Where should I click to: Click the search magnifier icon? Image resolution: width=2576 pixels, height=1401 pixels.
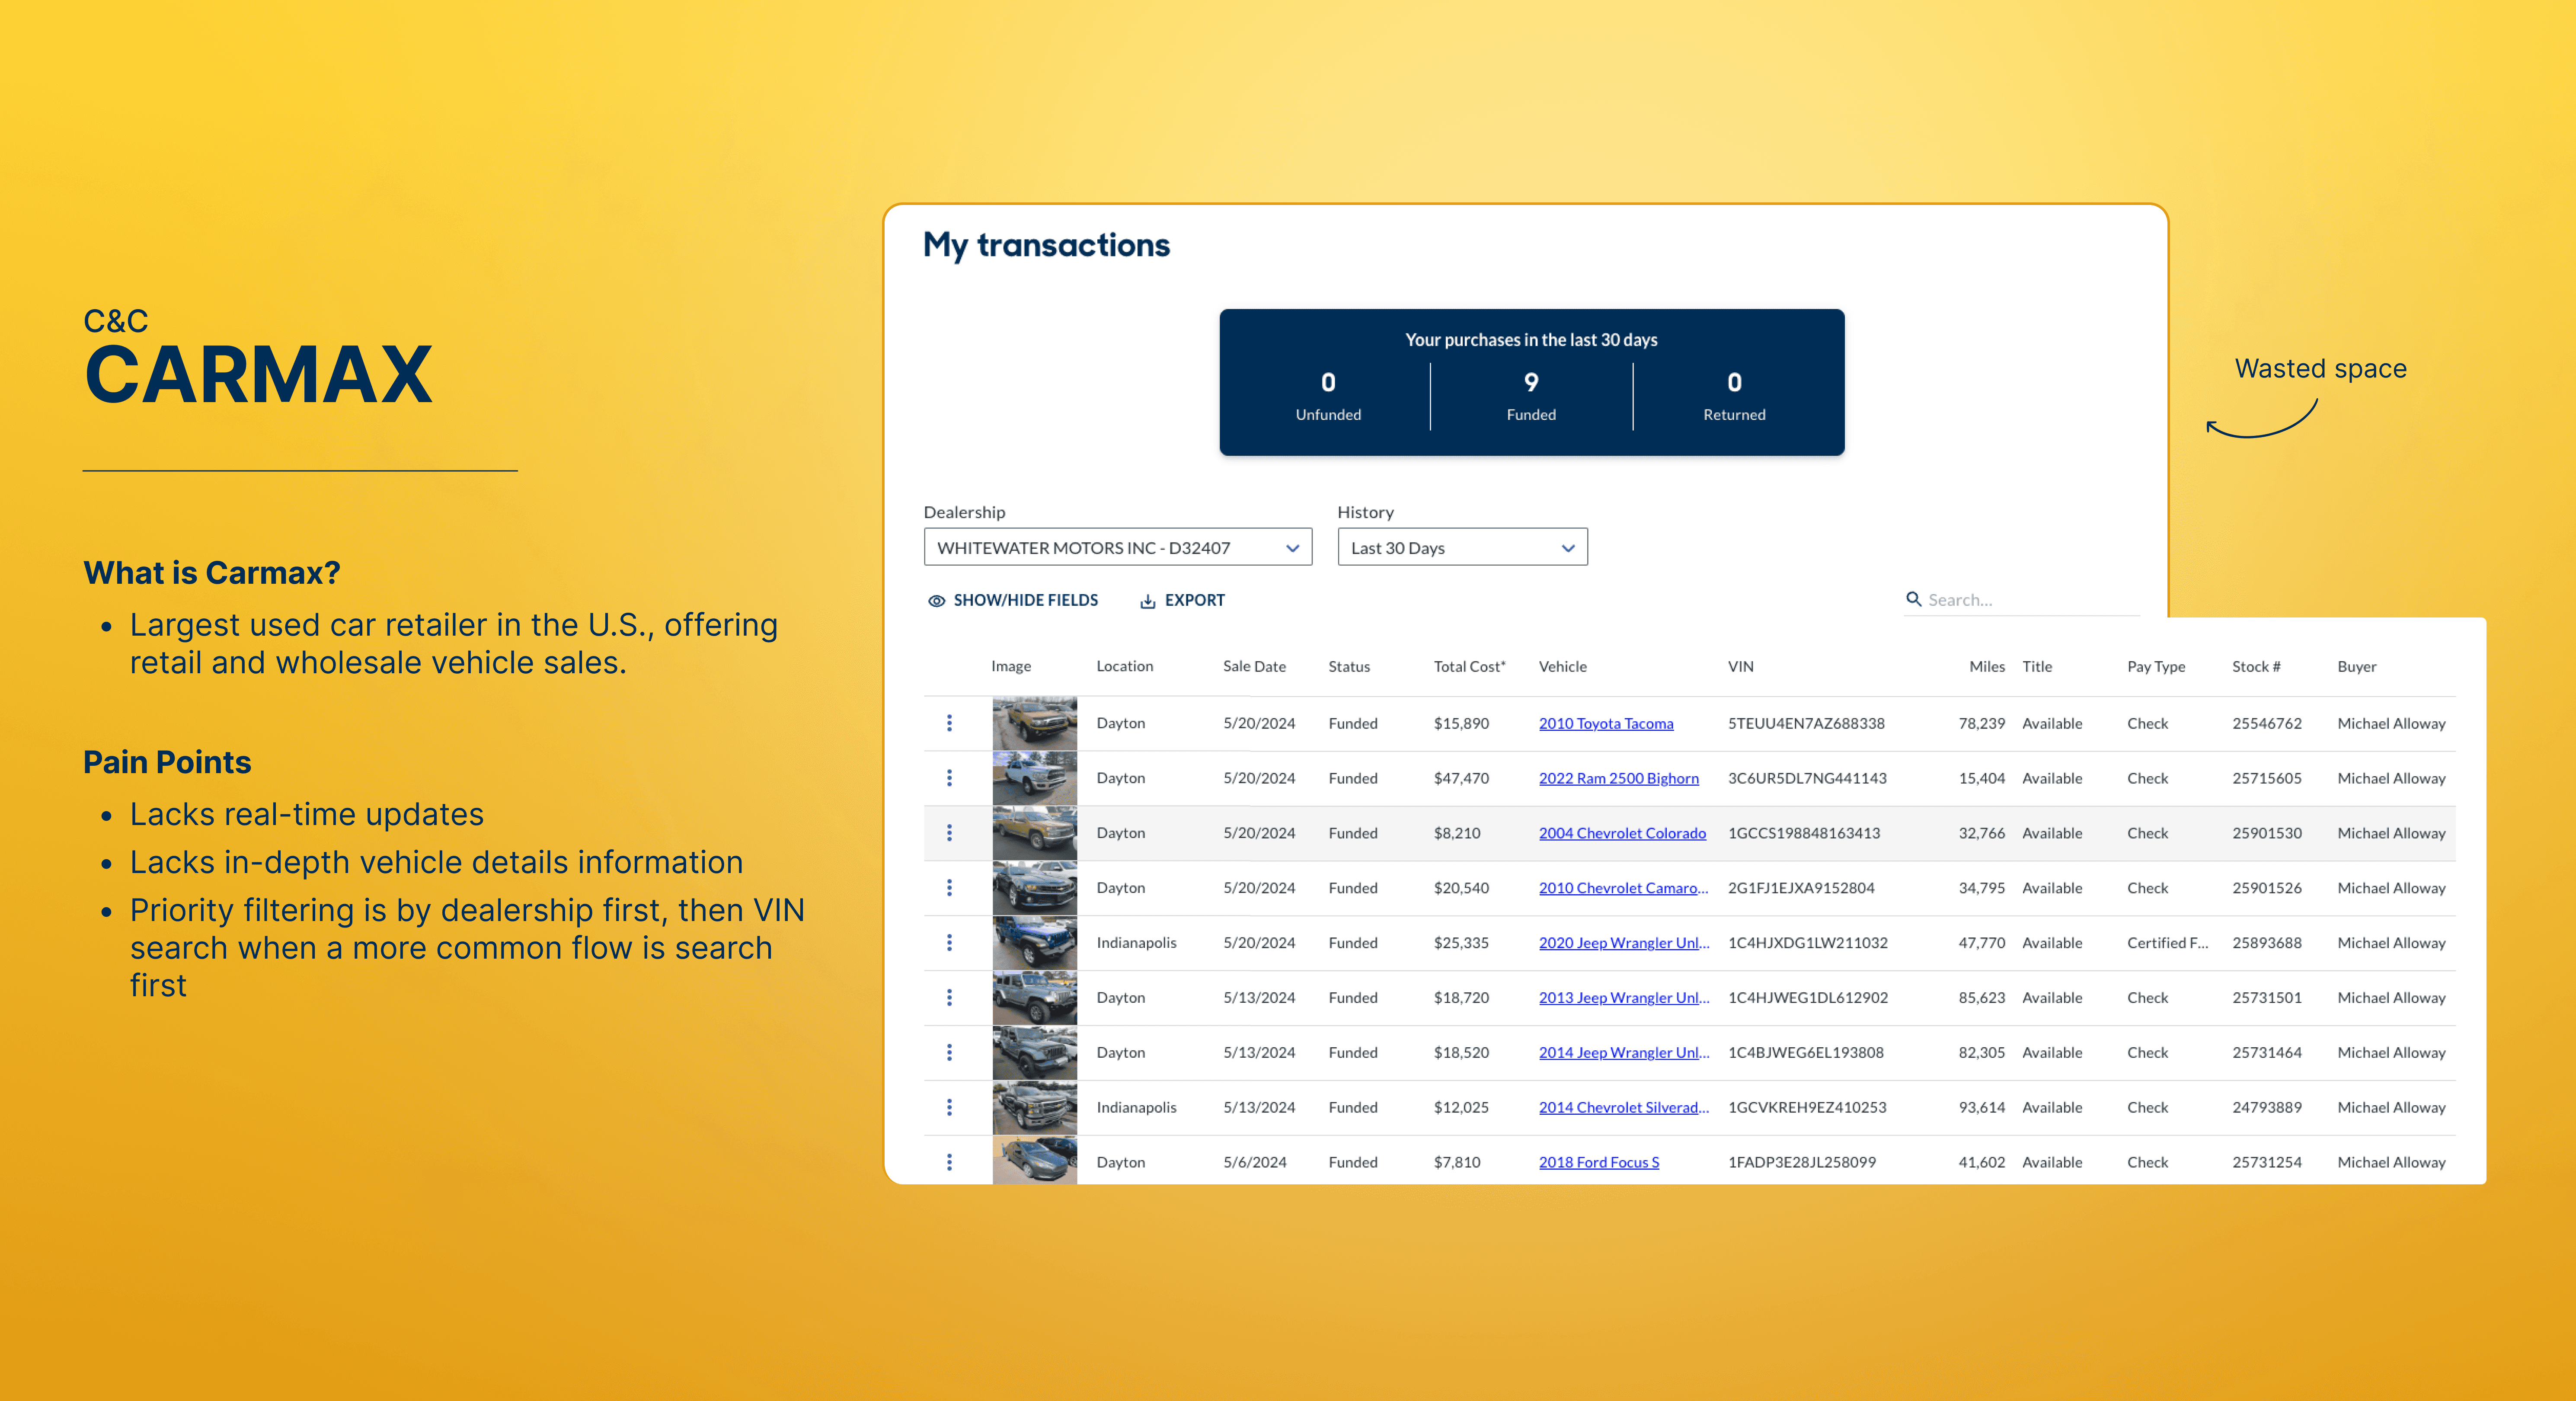pyautogui.click(x=1913, y=599)
